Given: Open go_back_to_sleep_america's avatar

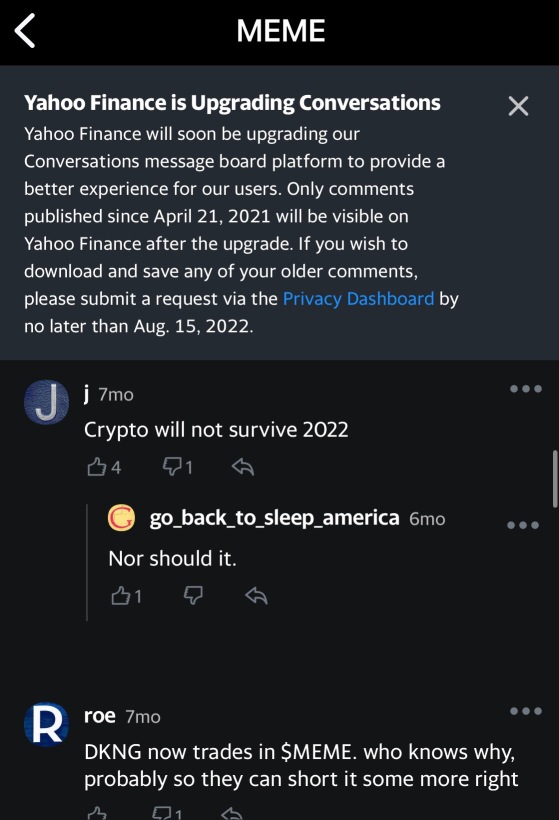Looking at the screenshot, I should pos(121,518).
